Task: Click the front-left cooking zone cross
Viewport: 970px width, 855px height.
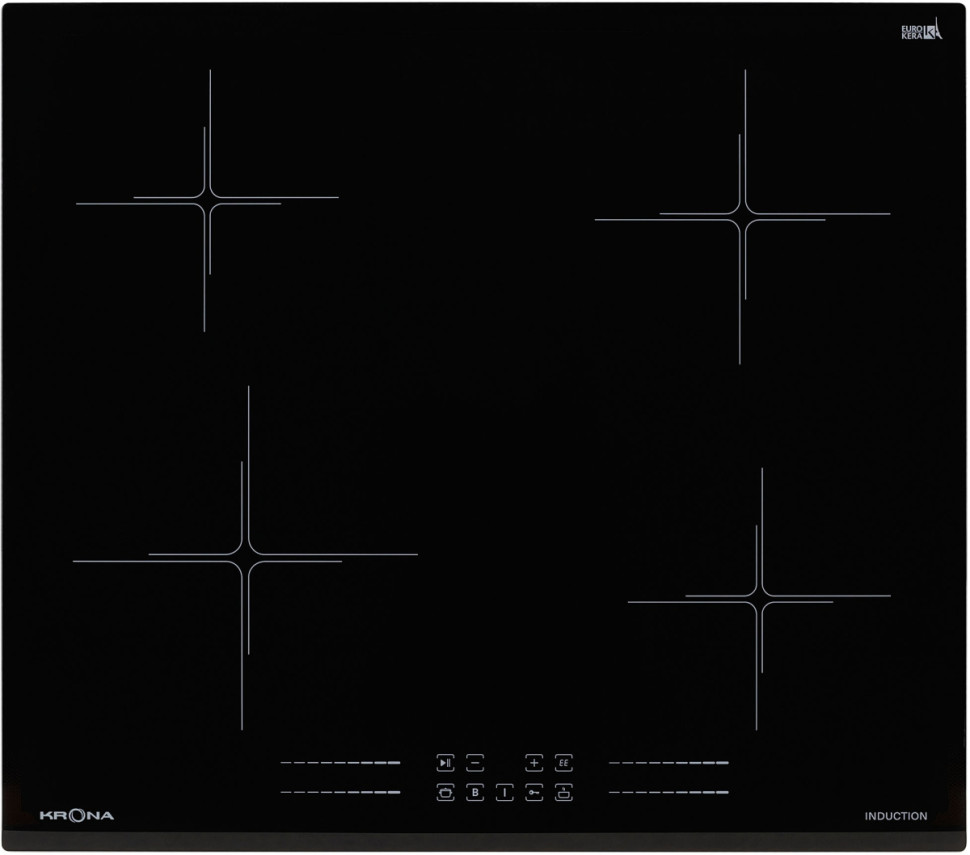Action: [245, 558]
